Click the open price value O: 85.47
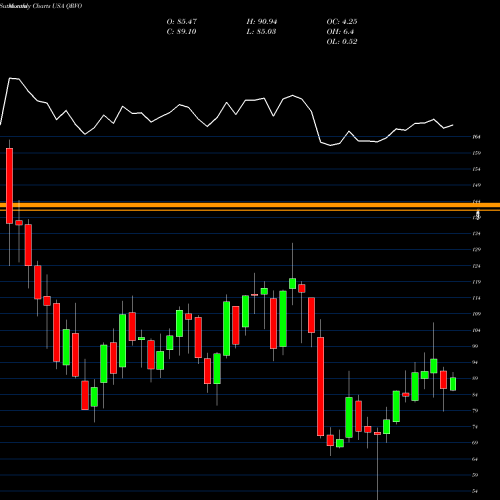Screen dimensions: 500x500 pos(182,22)
